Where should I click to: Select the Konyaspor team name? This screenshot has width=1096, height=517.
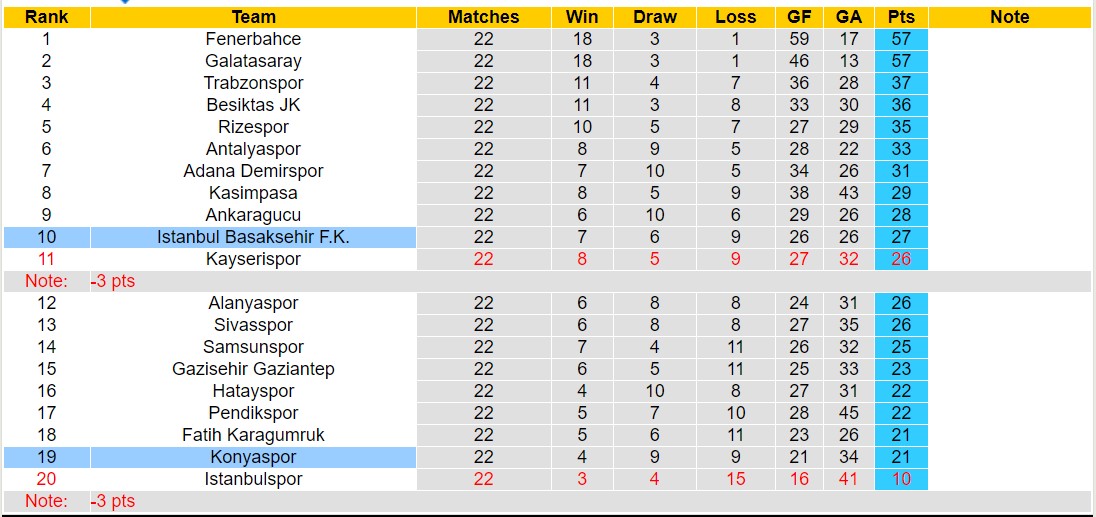[253, 457]
